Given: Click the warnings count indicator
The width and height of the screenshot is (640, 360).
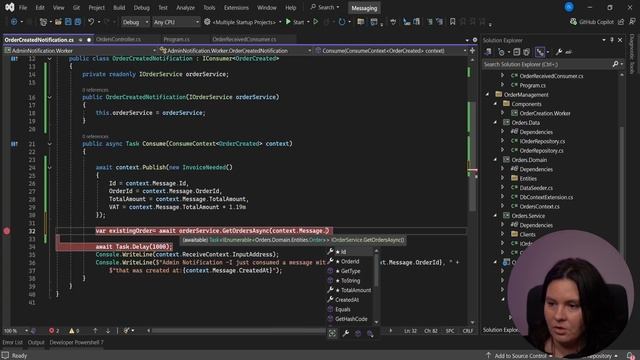Looking at the screenshot, I should click(74, 331).
